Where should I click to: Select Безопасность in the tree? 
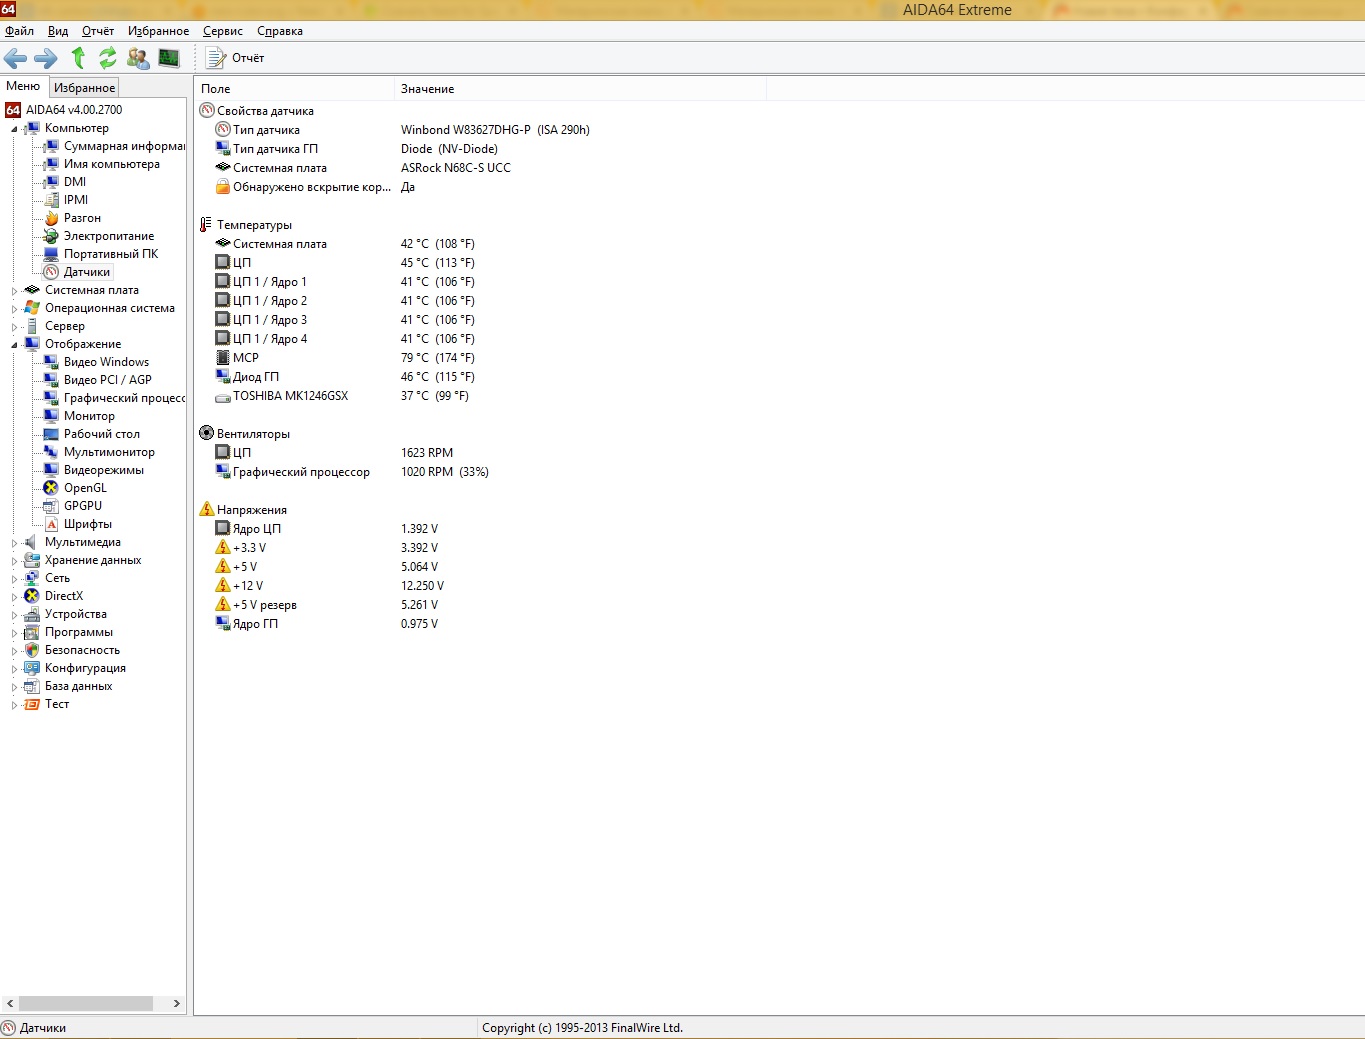tap(82, 650)
